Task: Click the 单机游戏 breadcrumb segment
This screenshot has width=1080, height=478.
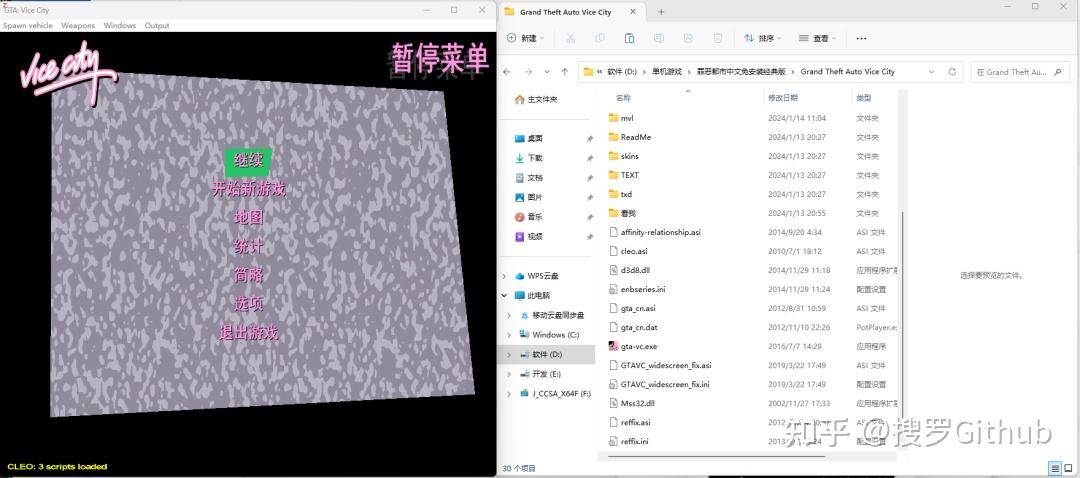Action: click(666, 72)
